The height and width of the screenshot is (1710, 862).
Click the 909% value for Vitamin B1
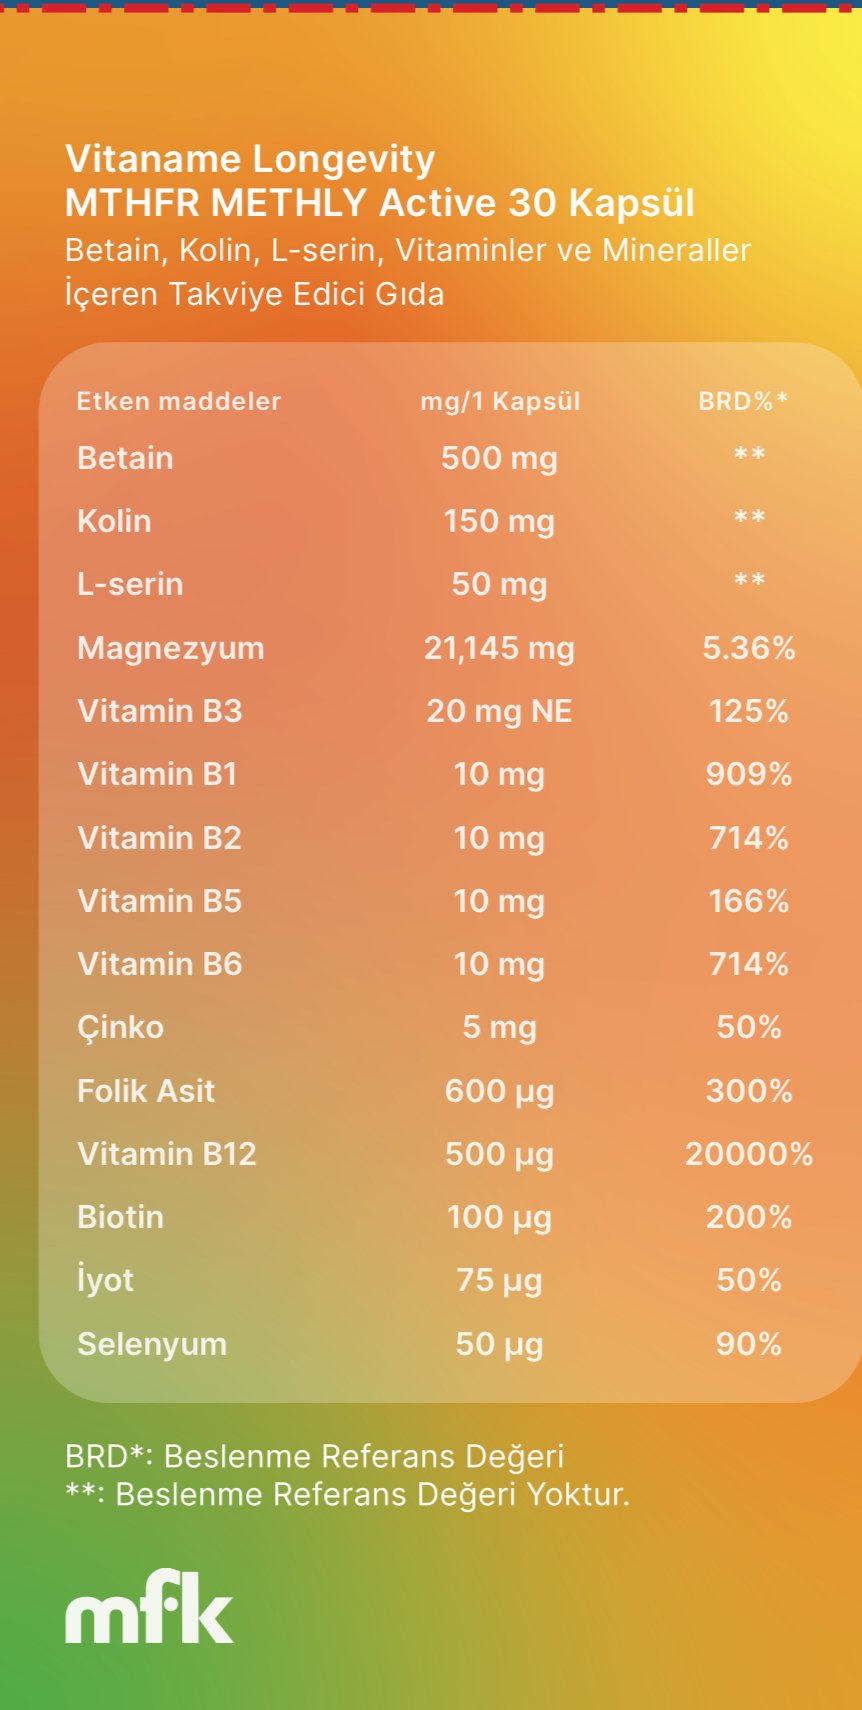pyautogui.click(x=748, y=774)
